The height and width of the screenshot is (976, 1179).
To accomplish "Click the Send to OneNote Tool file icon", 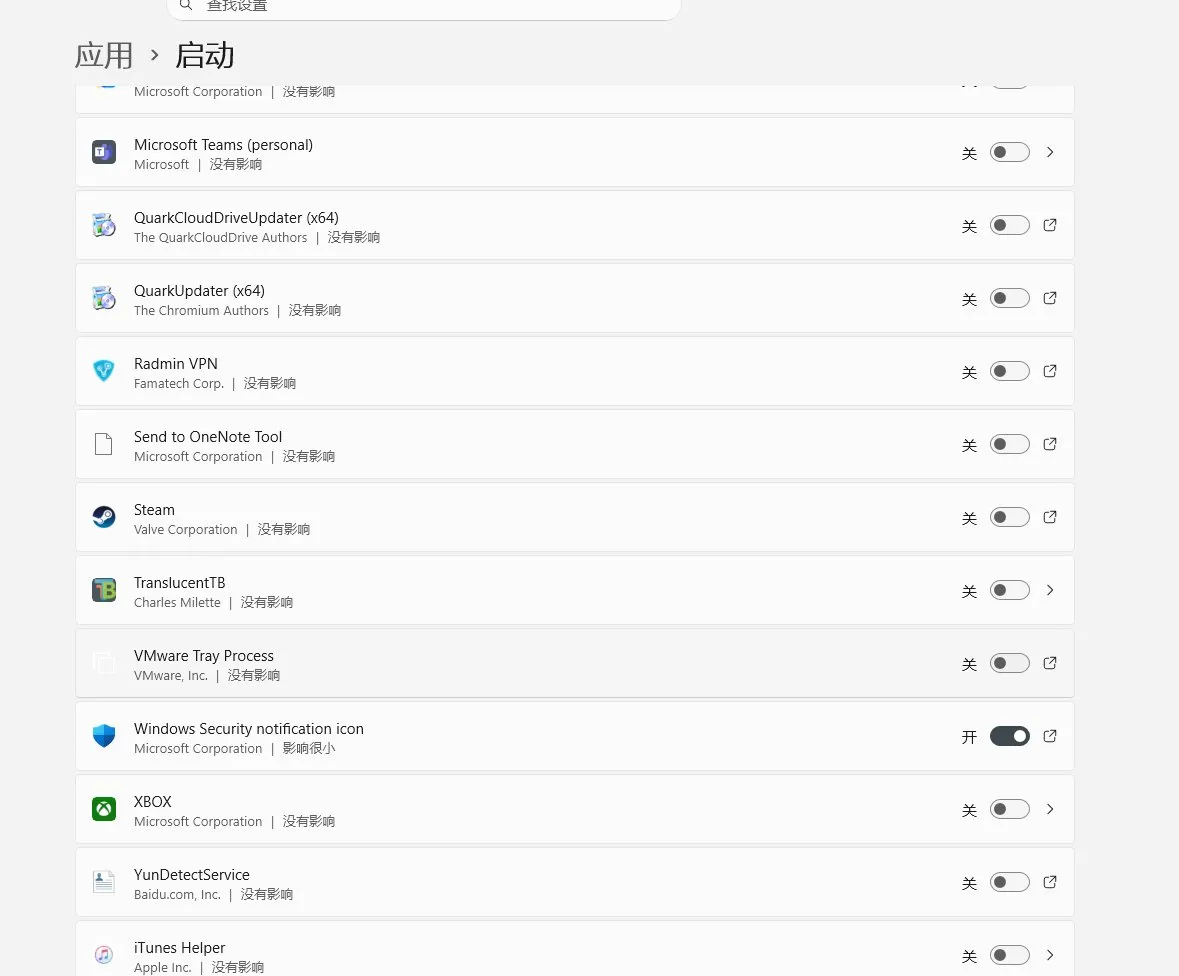I will pyautogui.click(x=104, y=444).
